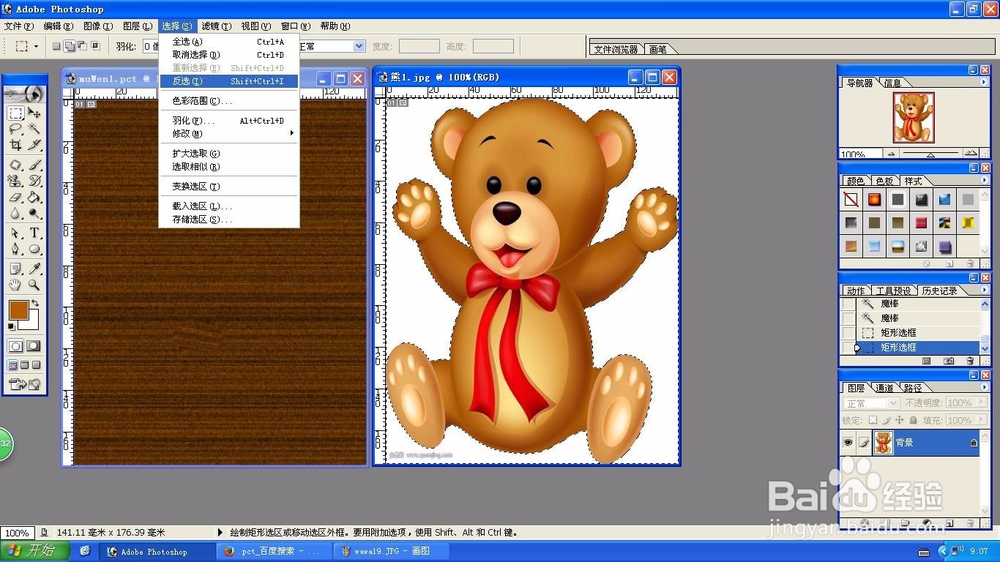Open the style dropdown showing 正常 in options bar

(x=358, y=46)
